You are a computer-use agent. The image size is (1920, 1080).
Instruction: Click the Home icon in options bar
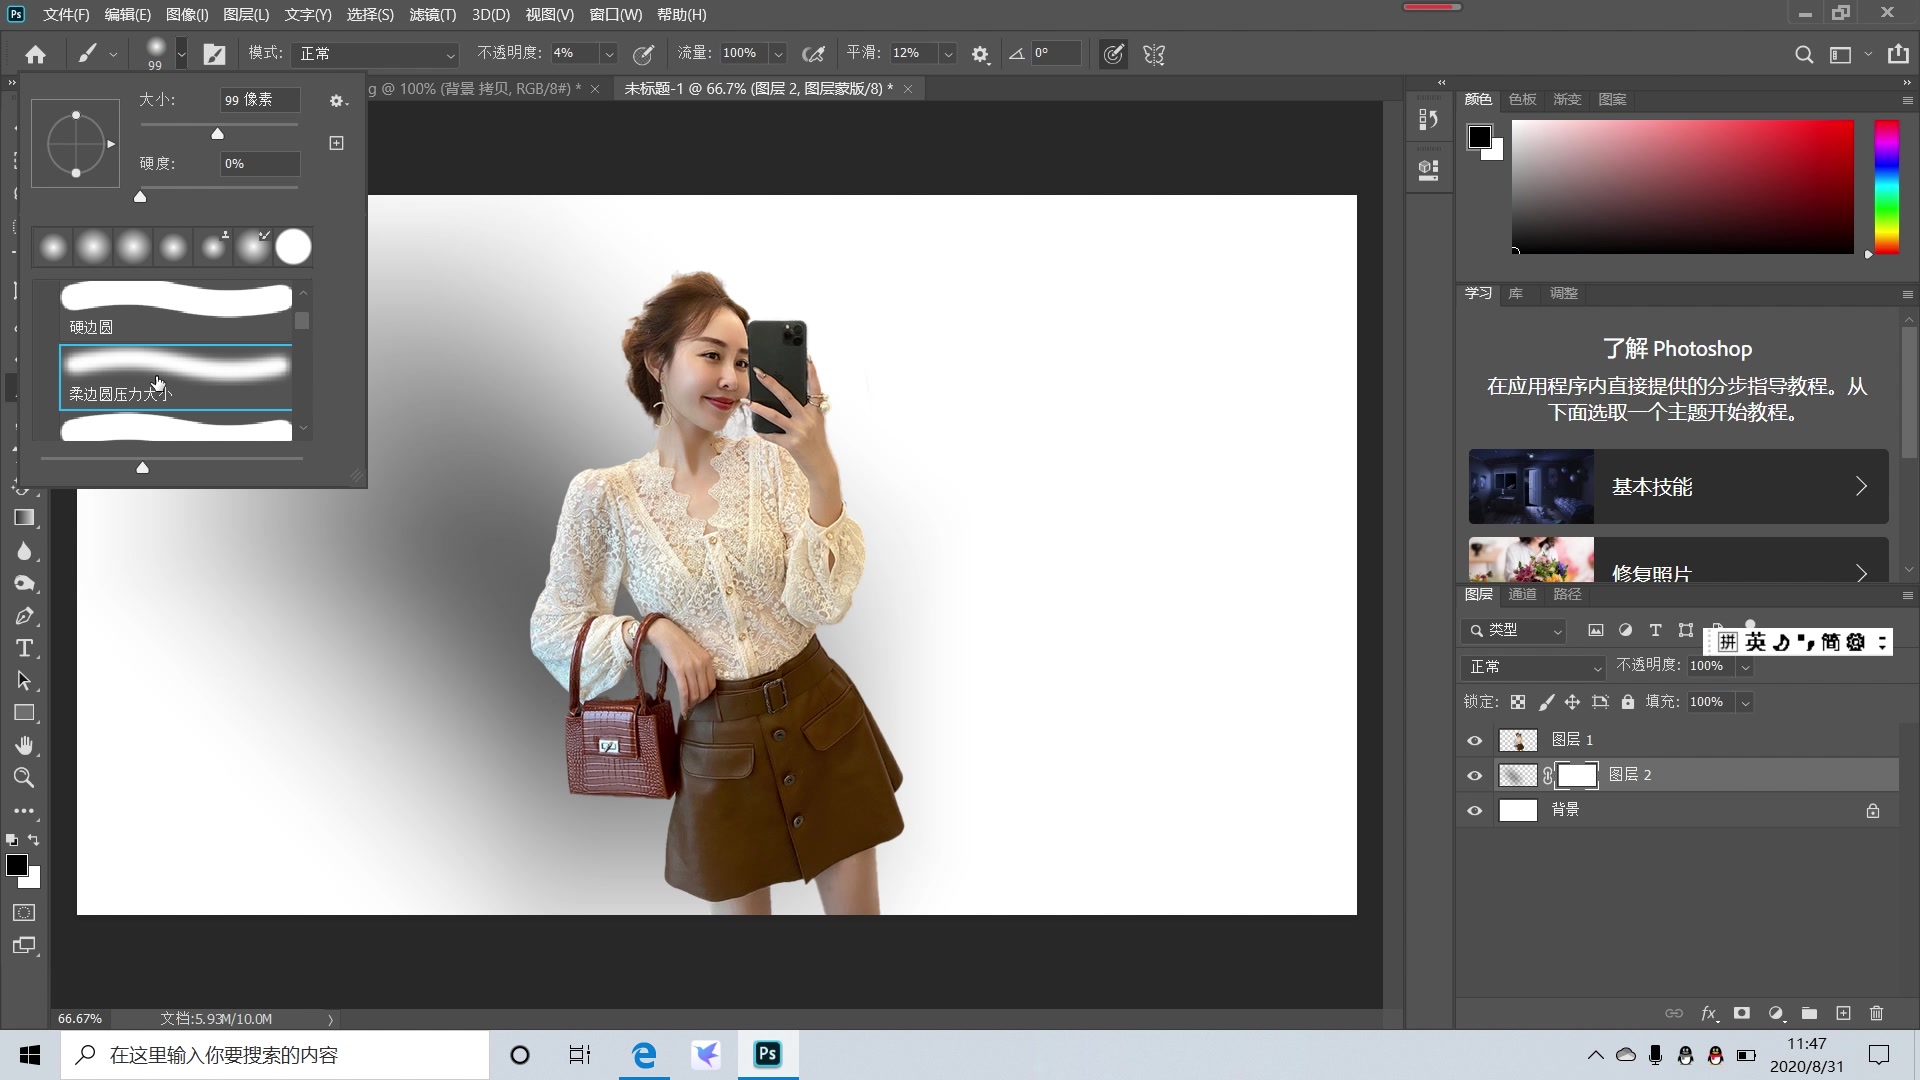point(35,54)
